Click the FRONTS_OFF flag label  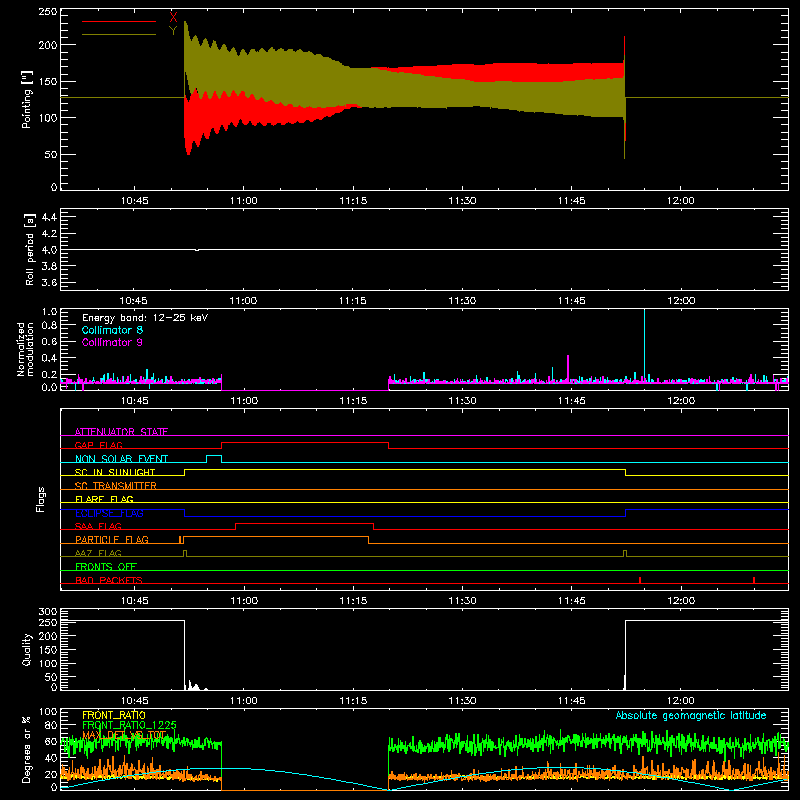tap(106, 567)
